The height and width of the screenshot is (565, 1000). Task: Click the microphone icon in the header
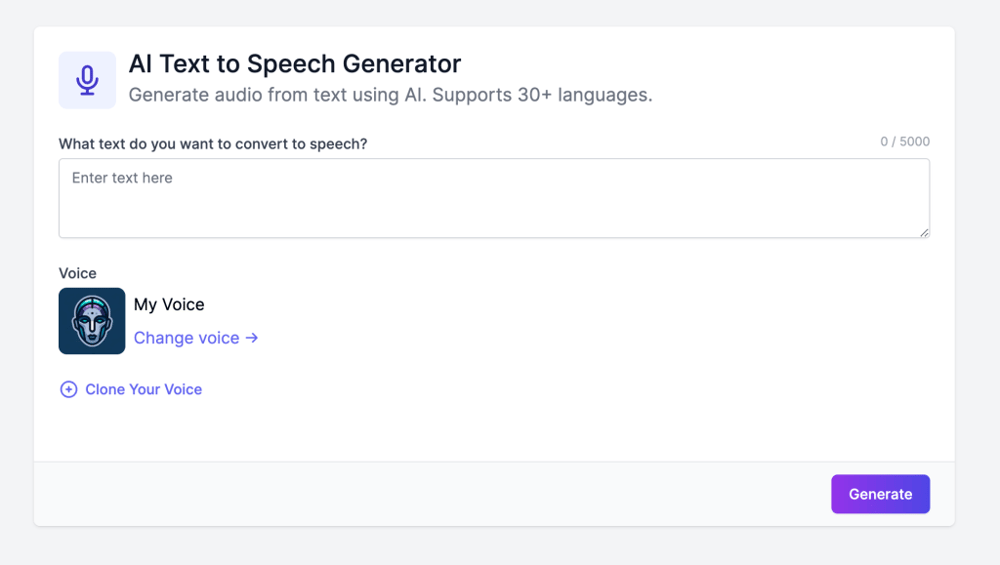87,80
